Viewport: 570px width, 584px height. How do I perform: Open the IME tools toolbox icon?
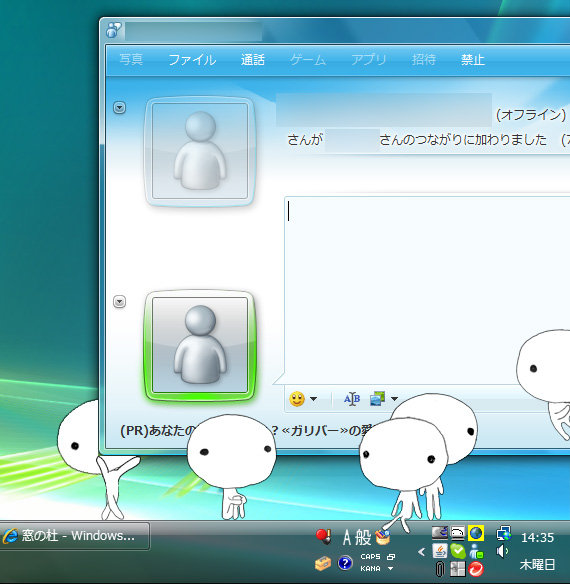click(323, 564)
